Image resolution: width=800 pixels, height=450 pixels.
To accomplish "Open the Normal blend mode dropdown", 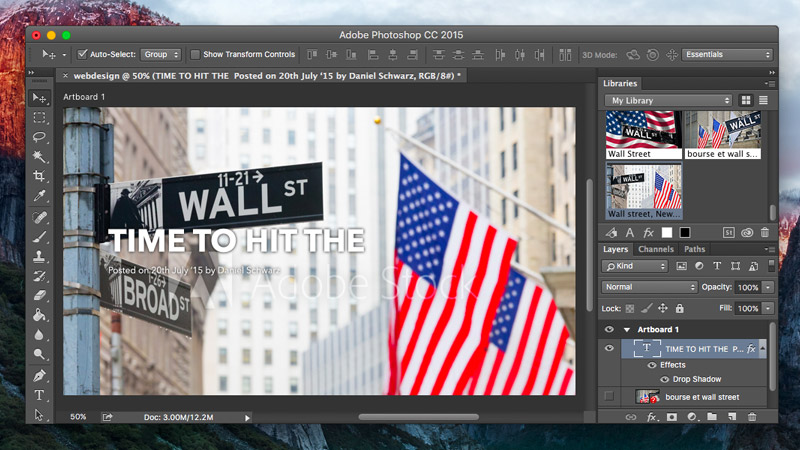I will [649, 287].
